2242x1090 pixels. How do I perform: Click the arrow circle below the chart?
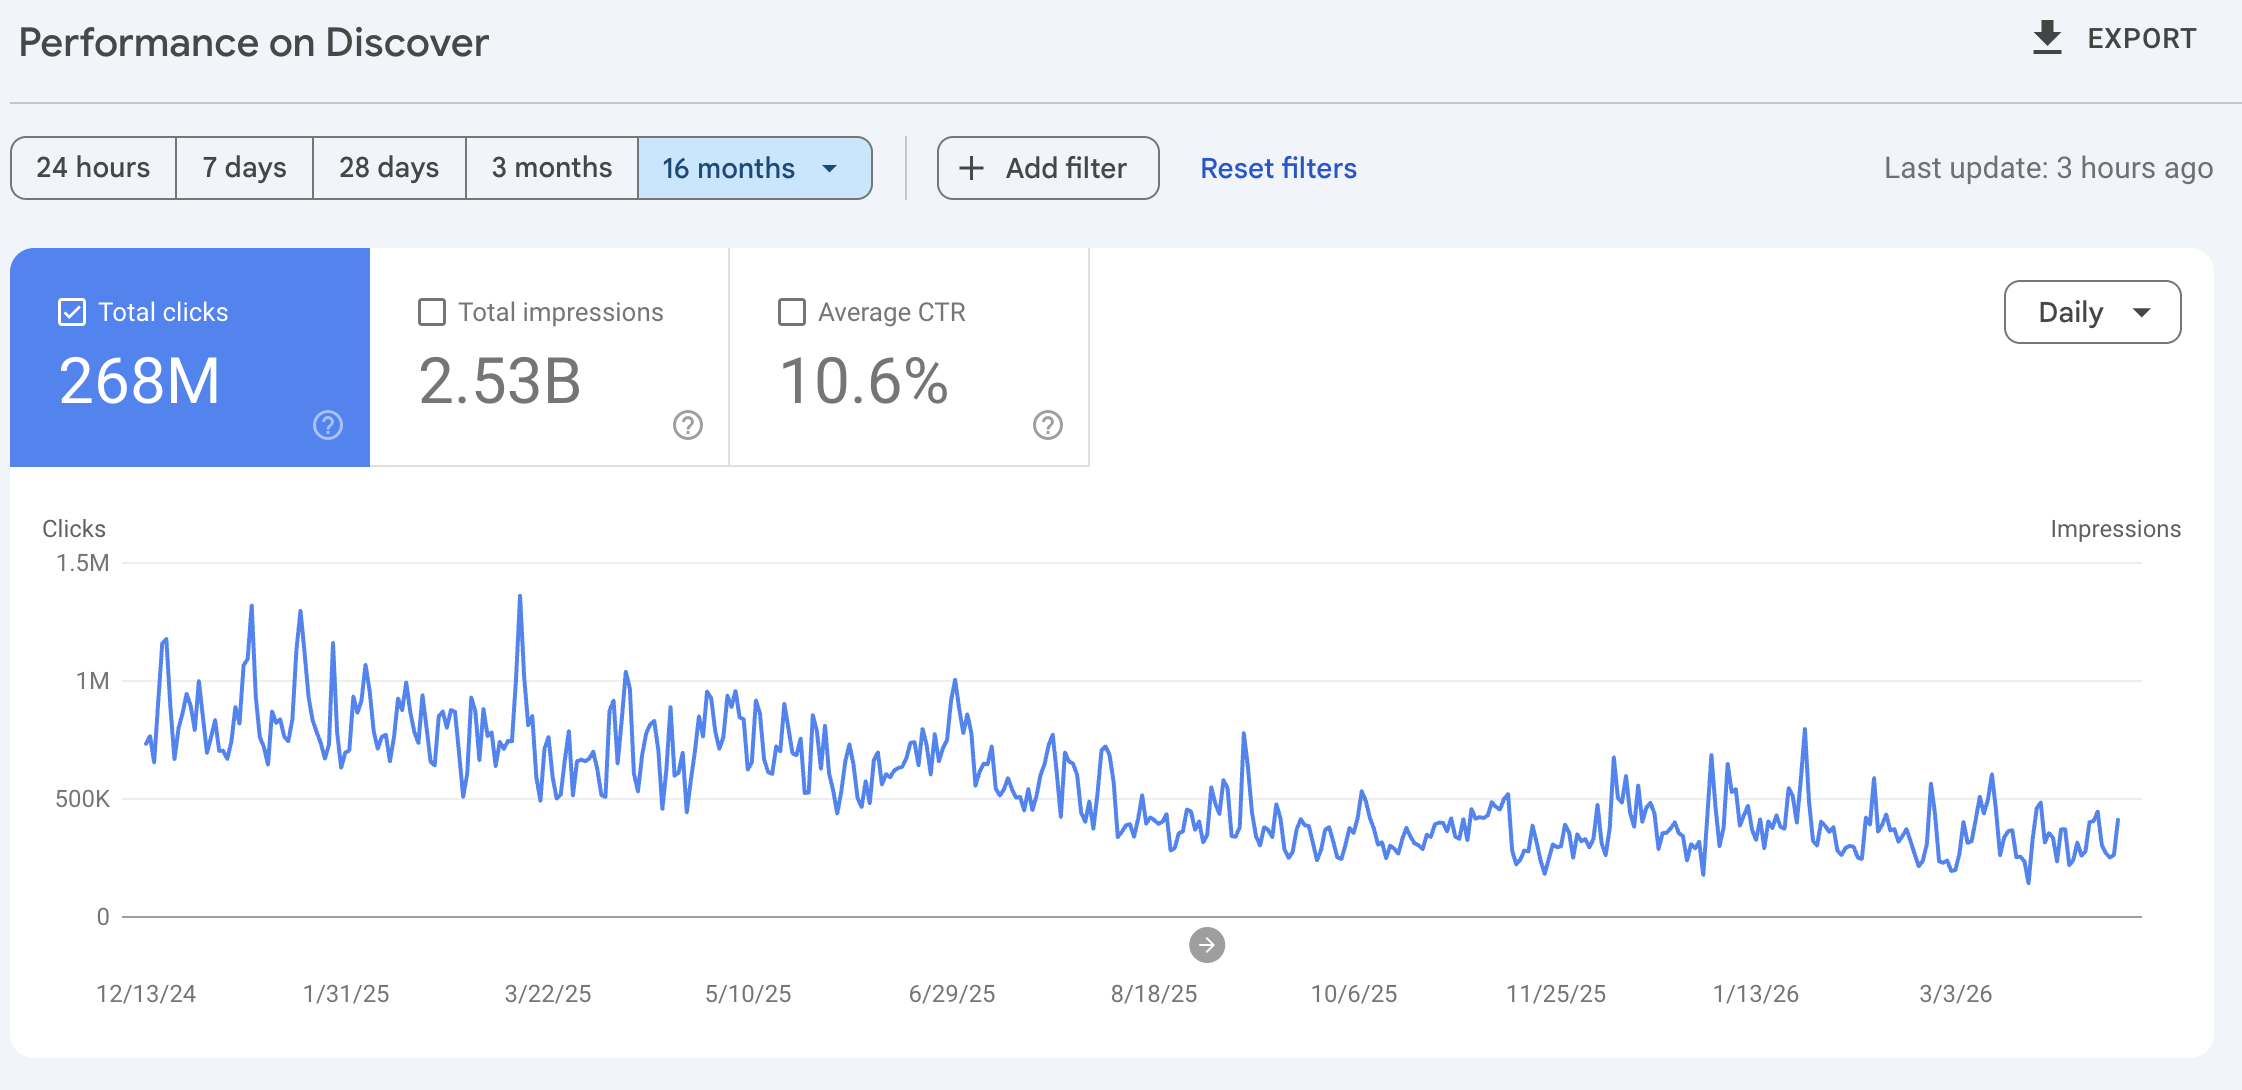(x=1207, y=944)
